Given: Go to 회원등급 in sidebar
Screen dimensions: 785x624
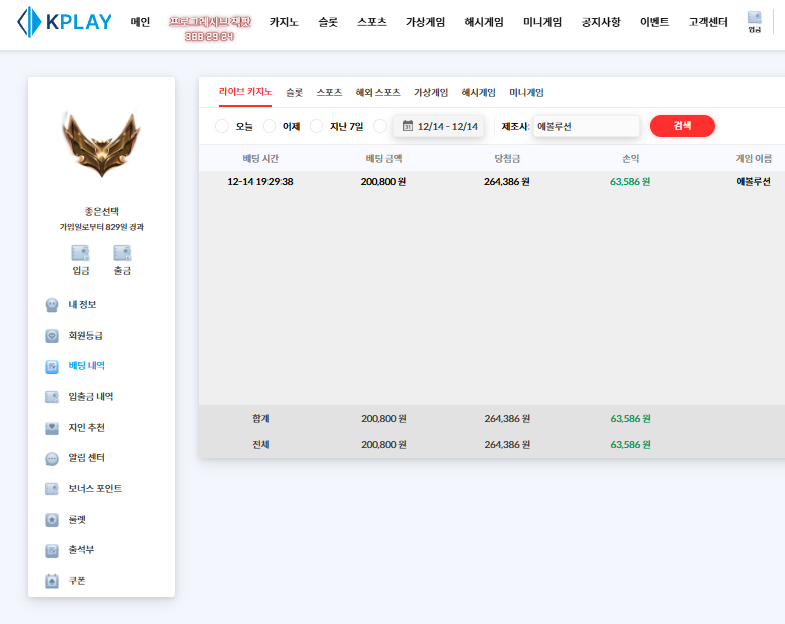Looking at the screenshot, I should tap(86, 336).
